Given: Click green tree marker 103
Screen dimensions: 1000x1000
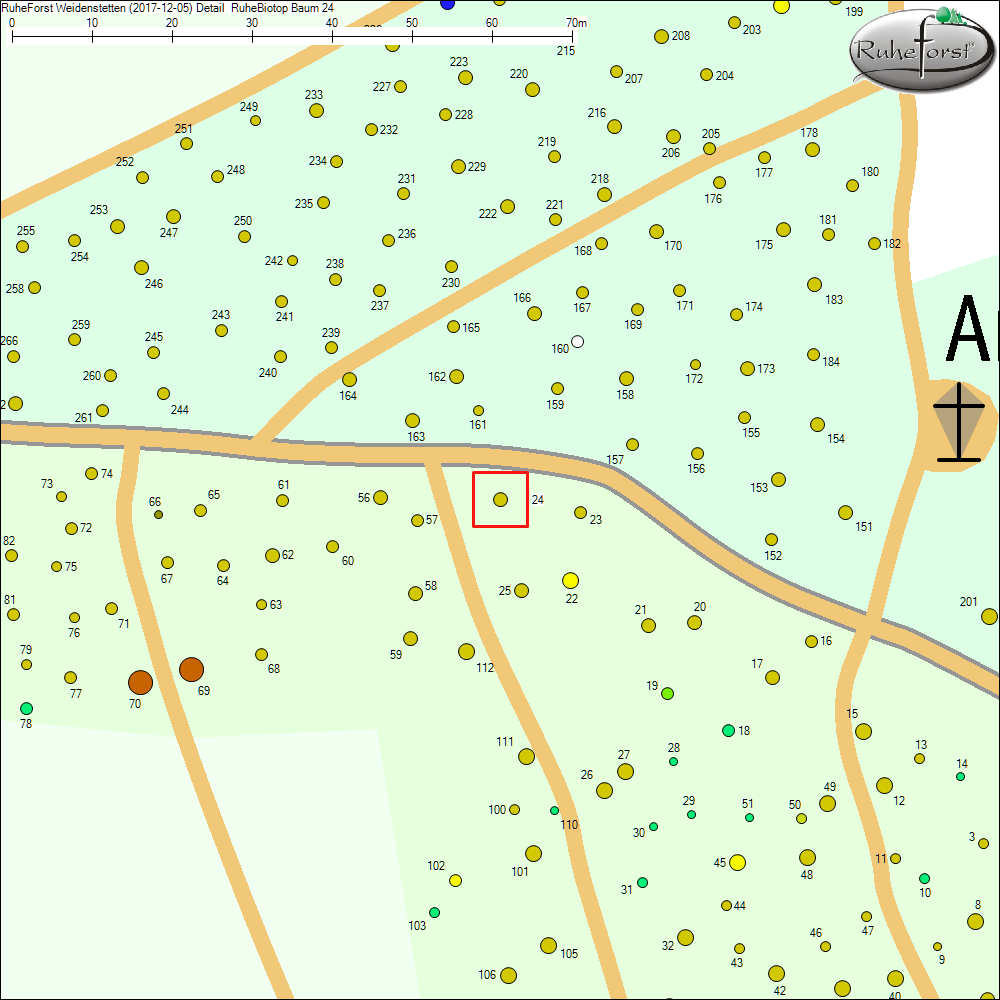Looking at the screenshot, I should click(434, 912).
